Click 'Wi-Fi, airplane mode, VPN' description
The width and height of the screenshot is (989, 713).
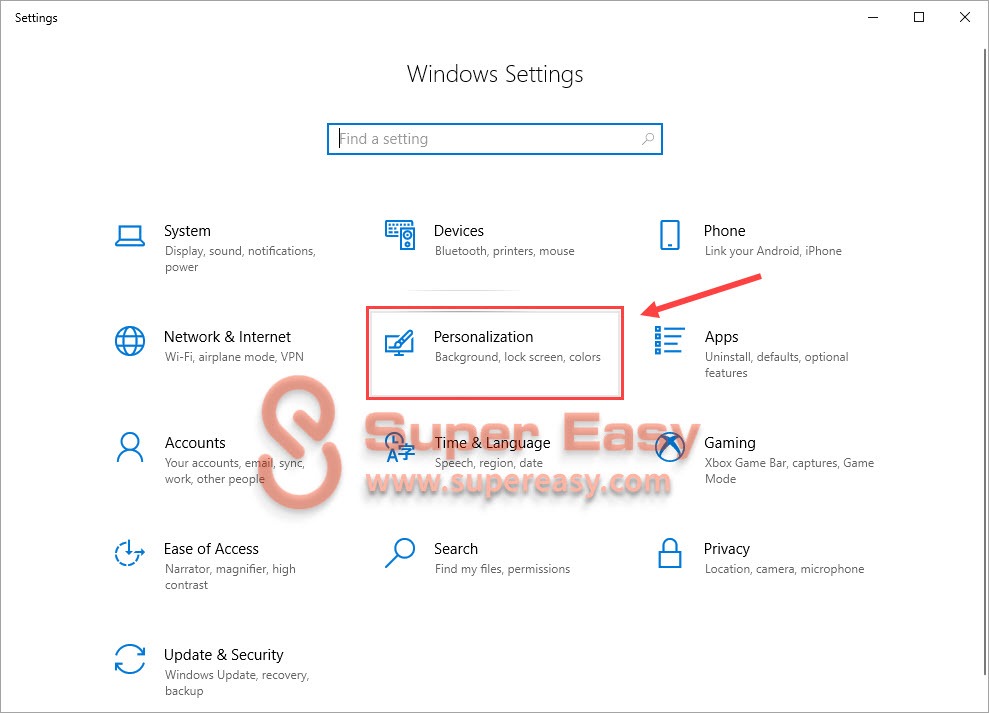click(x=234, y=357)
